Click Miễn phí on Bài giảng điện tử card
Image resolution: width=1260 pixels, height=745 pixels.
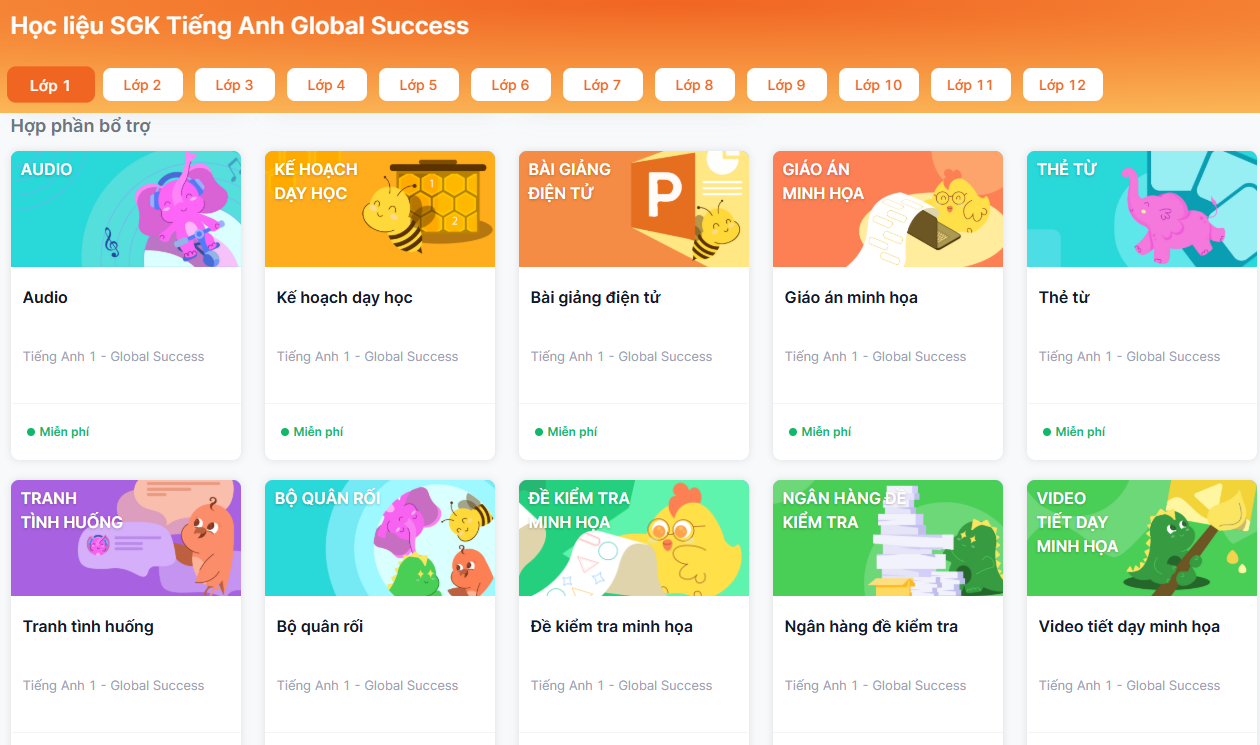tap(572, 432)
